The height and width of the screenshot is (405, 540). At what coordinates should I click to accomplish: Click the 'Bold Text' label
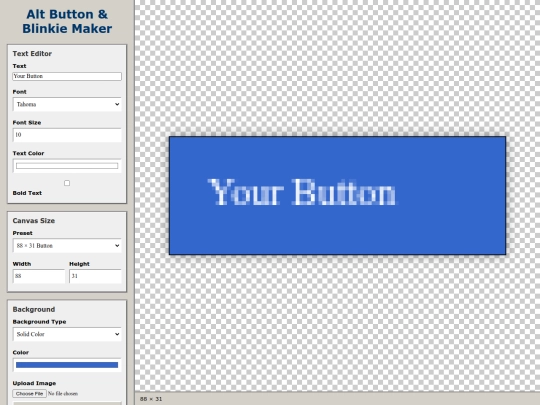(27, 193)
